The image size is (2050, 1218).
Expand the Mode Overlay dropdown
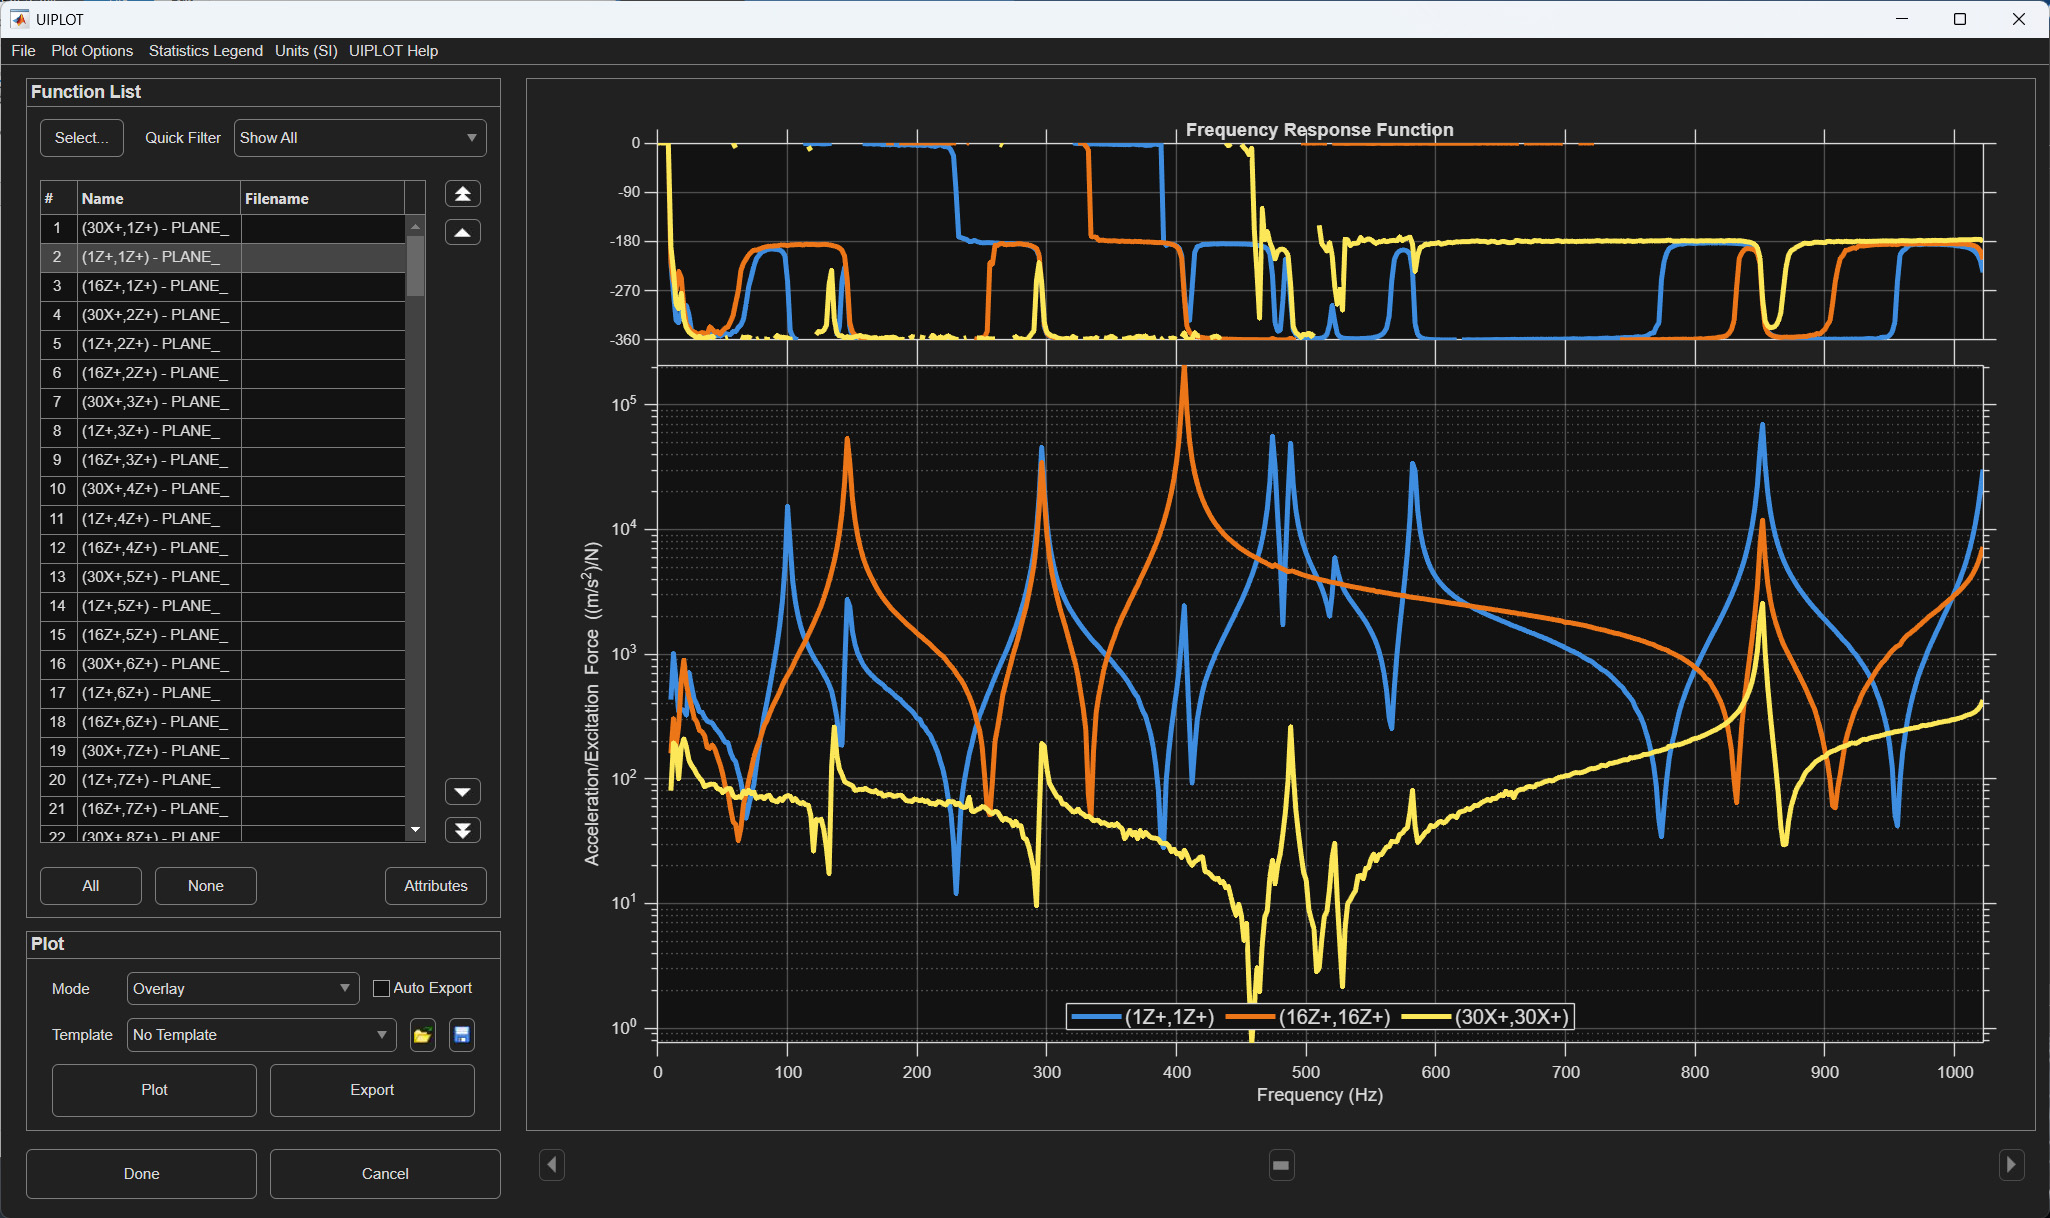coord(242,989)
